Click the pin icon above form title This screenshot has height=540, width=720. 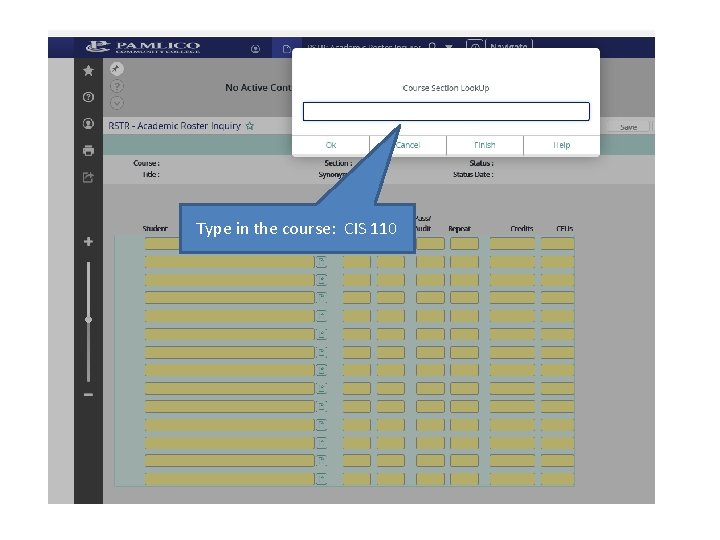(117, 69)
